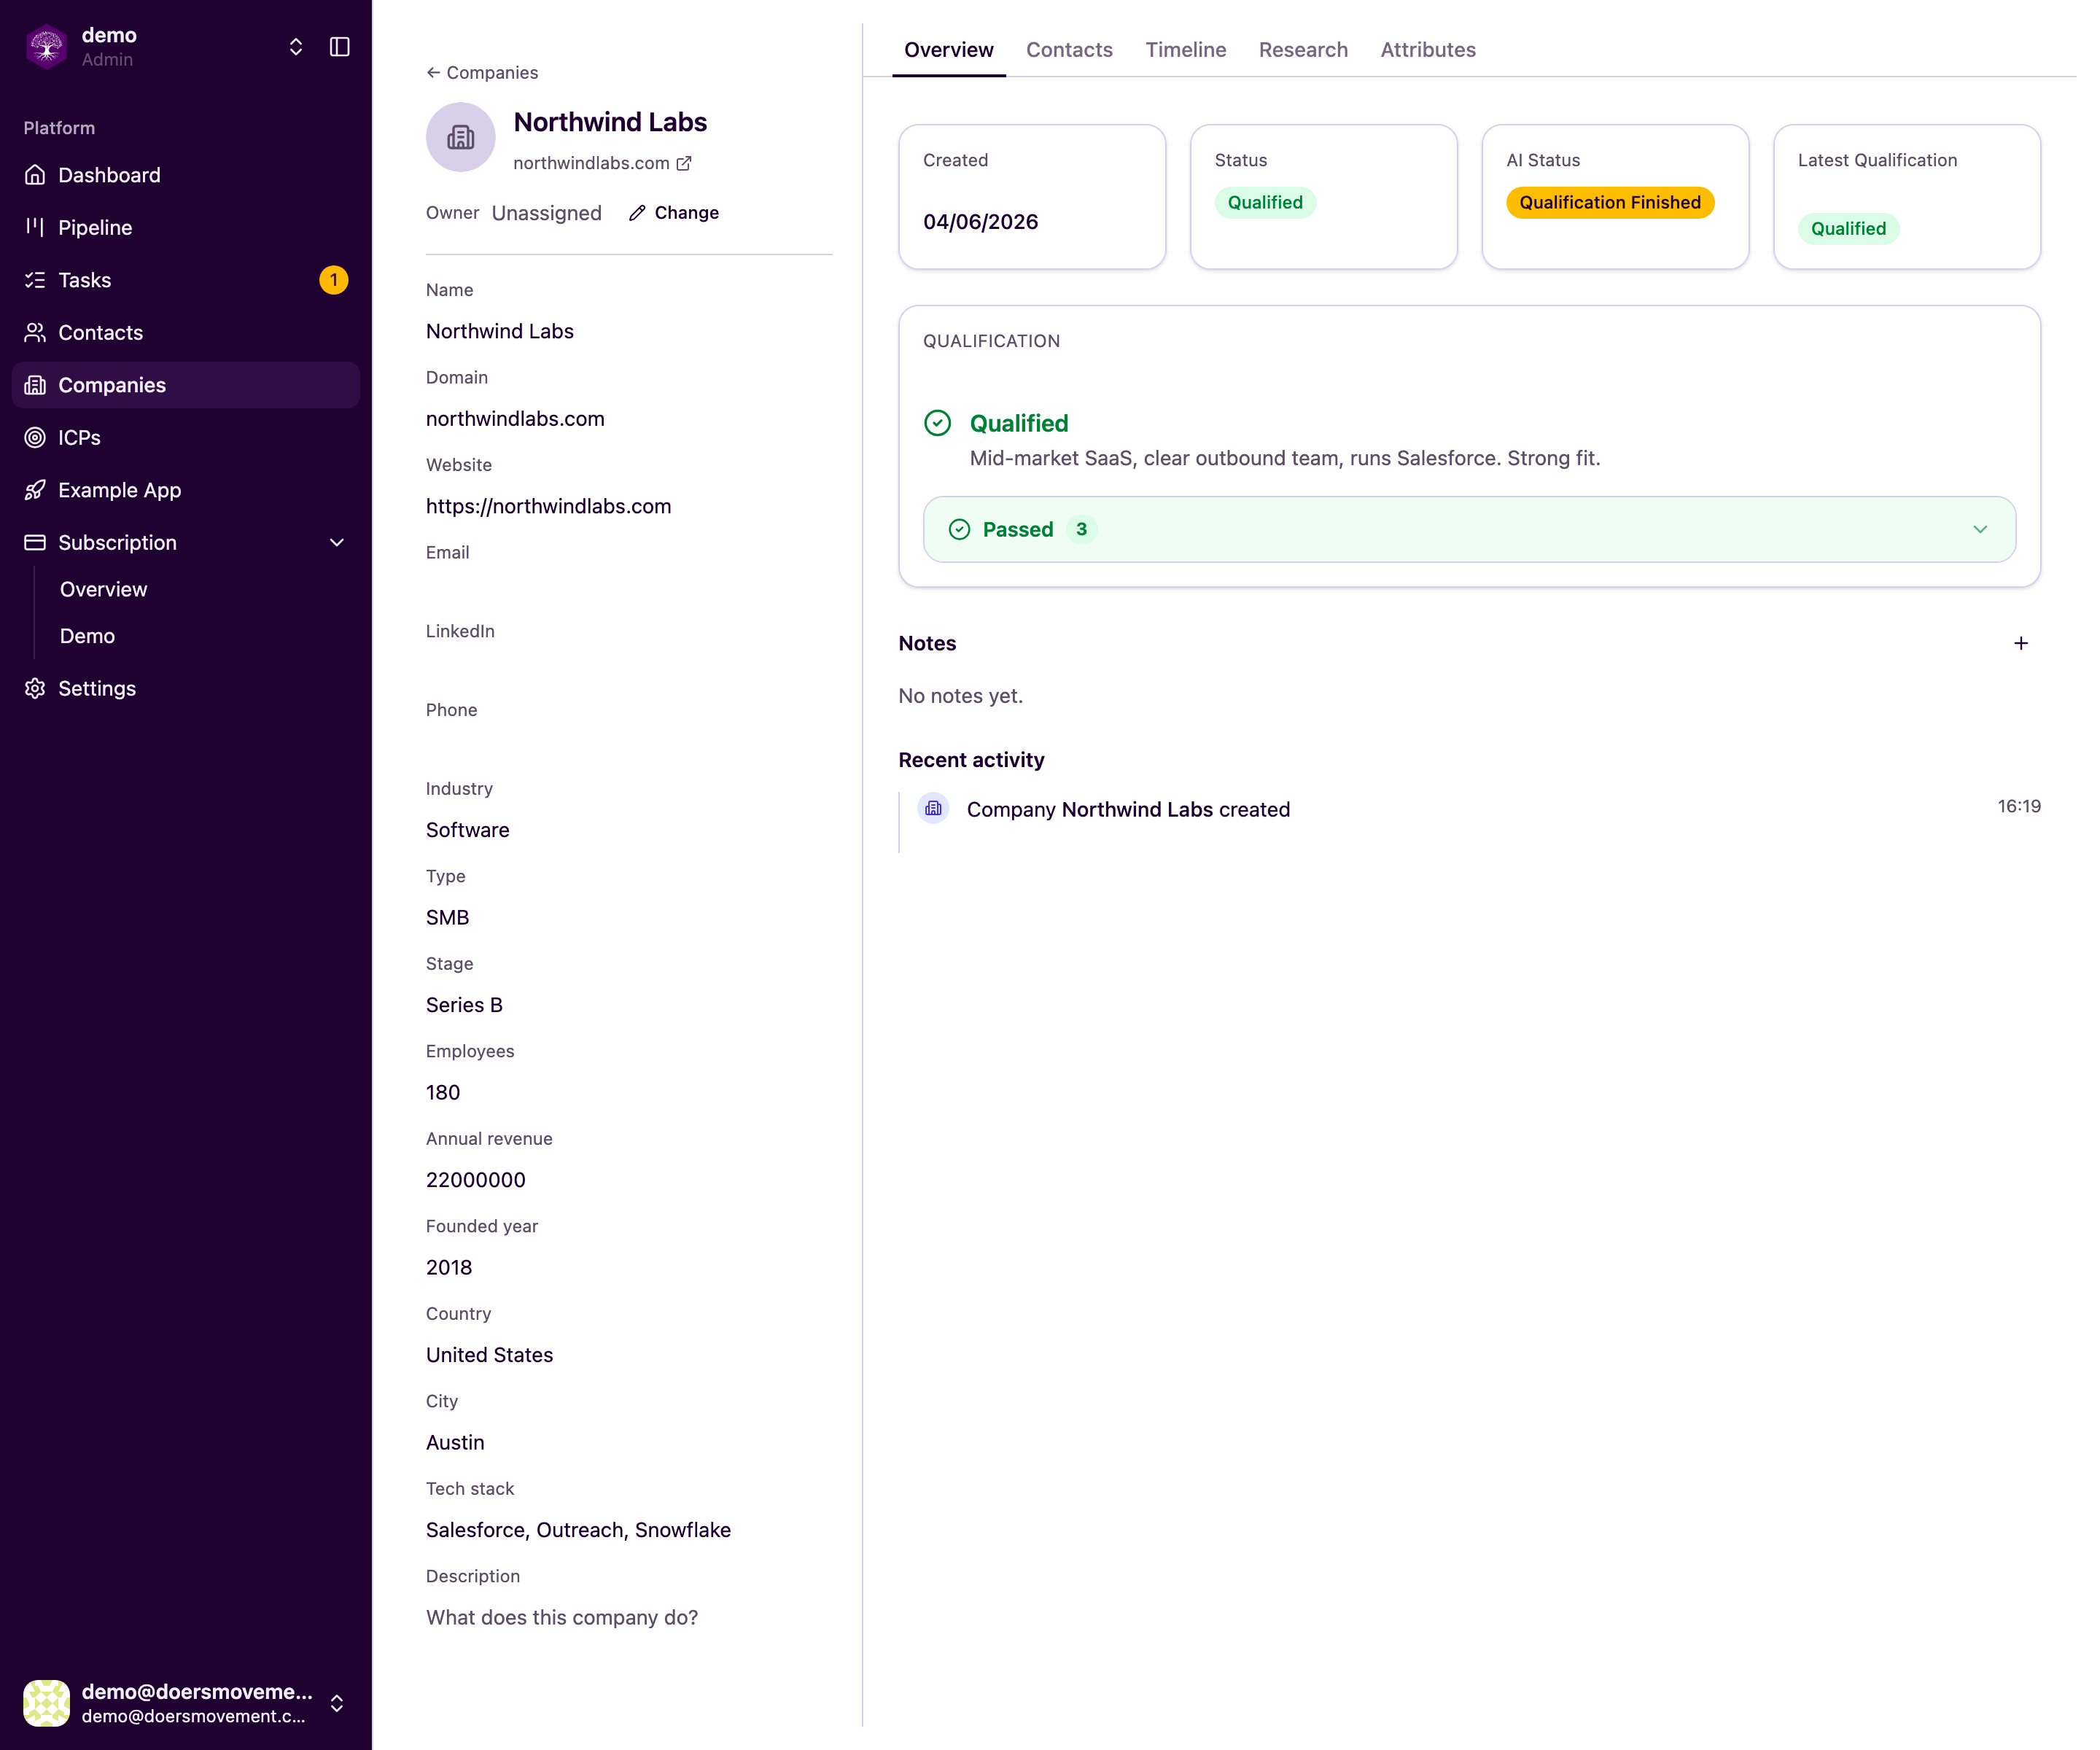Open northwindlabs.com external link
Image resolution: width=2100 pixels, height=1750 pixels.
point(603,163)
